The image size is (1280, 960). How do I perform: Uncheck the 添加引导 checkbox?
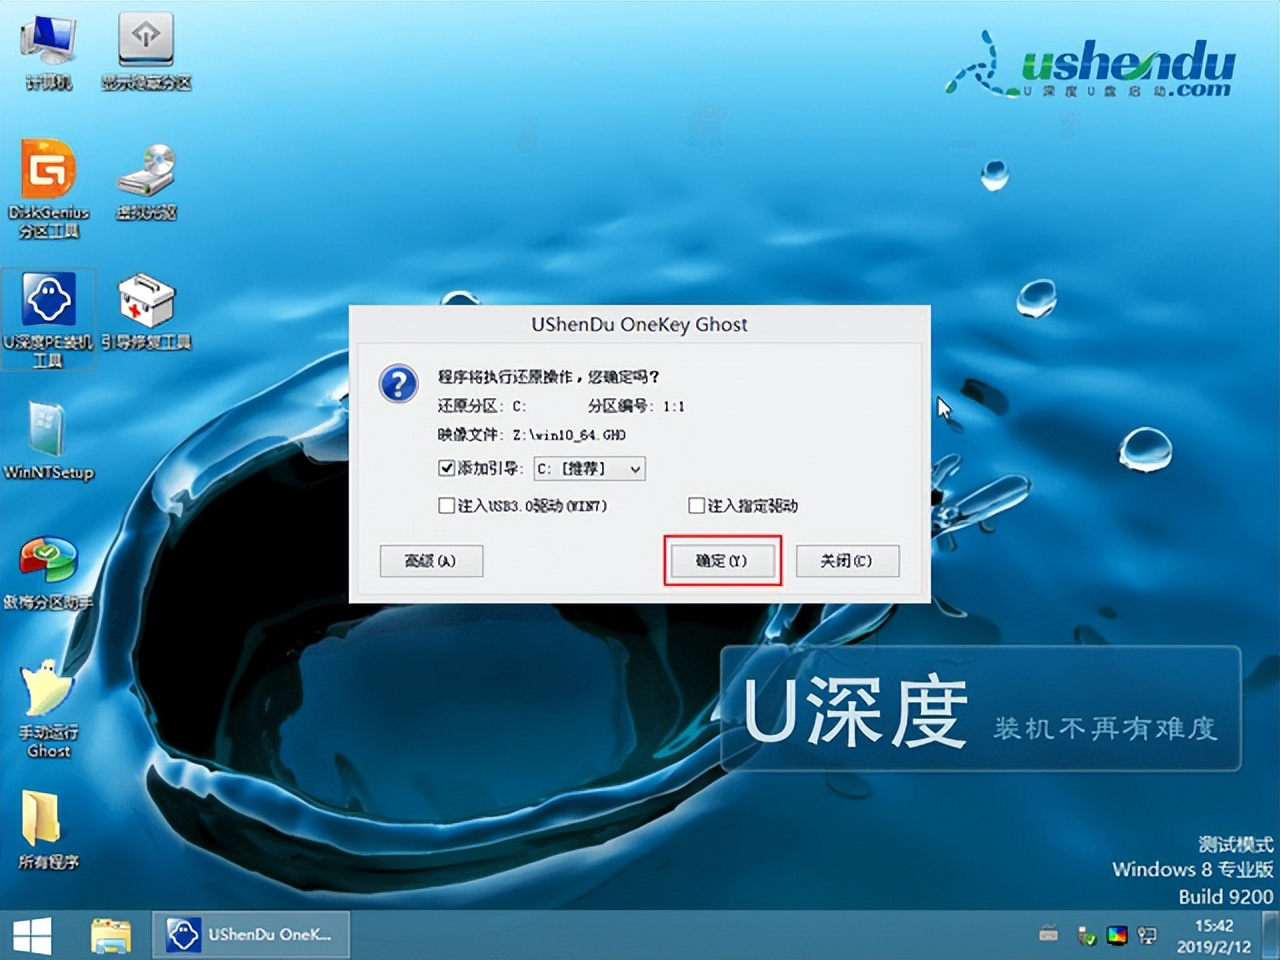point(446,468)
